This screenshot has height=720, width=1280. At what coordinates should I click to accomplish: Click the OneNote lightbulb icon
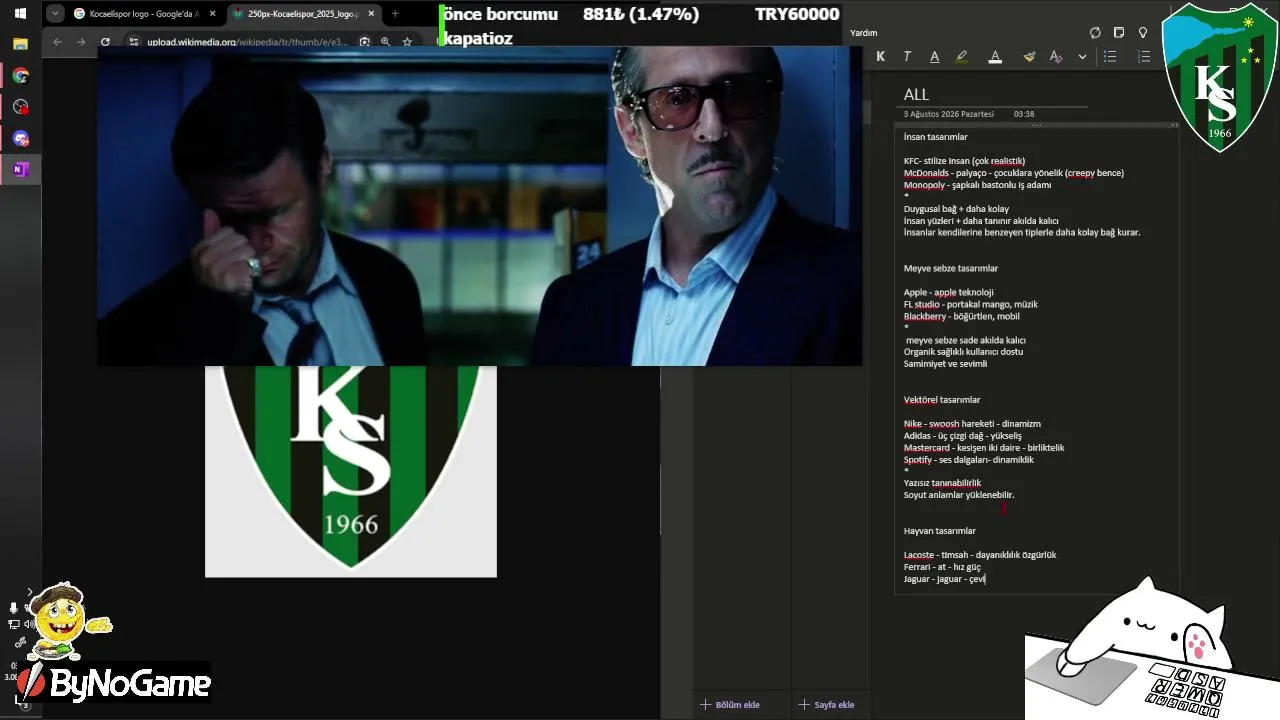click(x=1143, y=33)
